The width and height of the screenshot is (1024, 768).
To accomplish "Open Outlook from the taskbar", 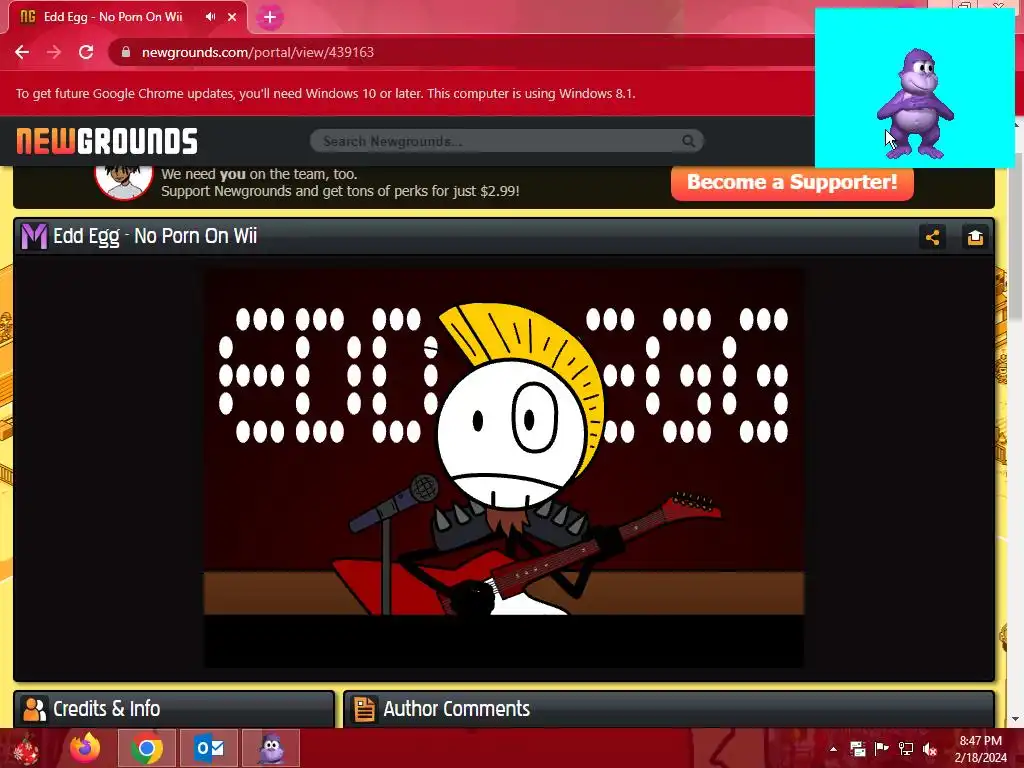I will pyautogui.click(x=209, y=748).
